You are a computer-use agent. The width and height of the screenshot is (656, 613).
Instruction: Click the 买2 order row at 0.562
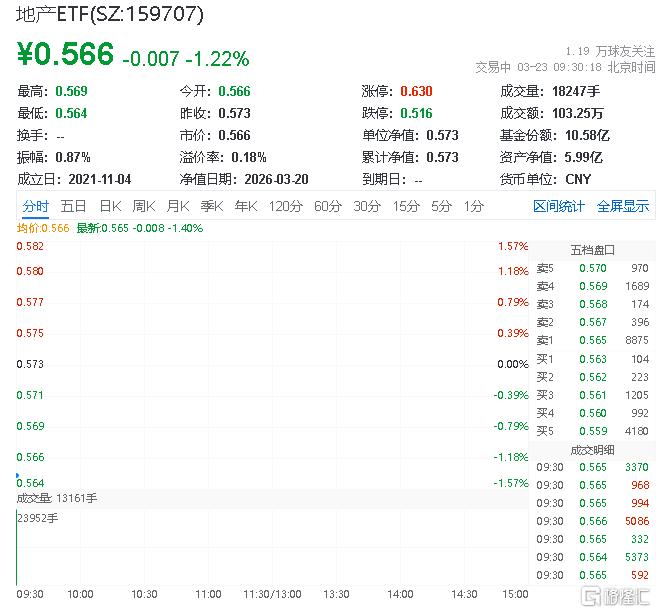592,377
